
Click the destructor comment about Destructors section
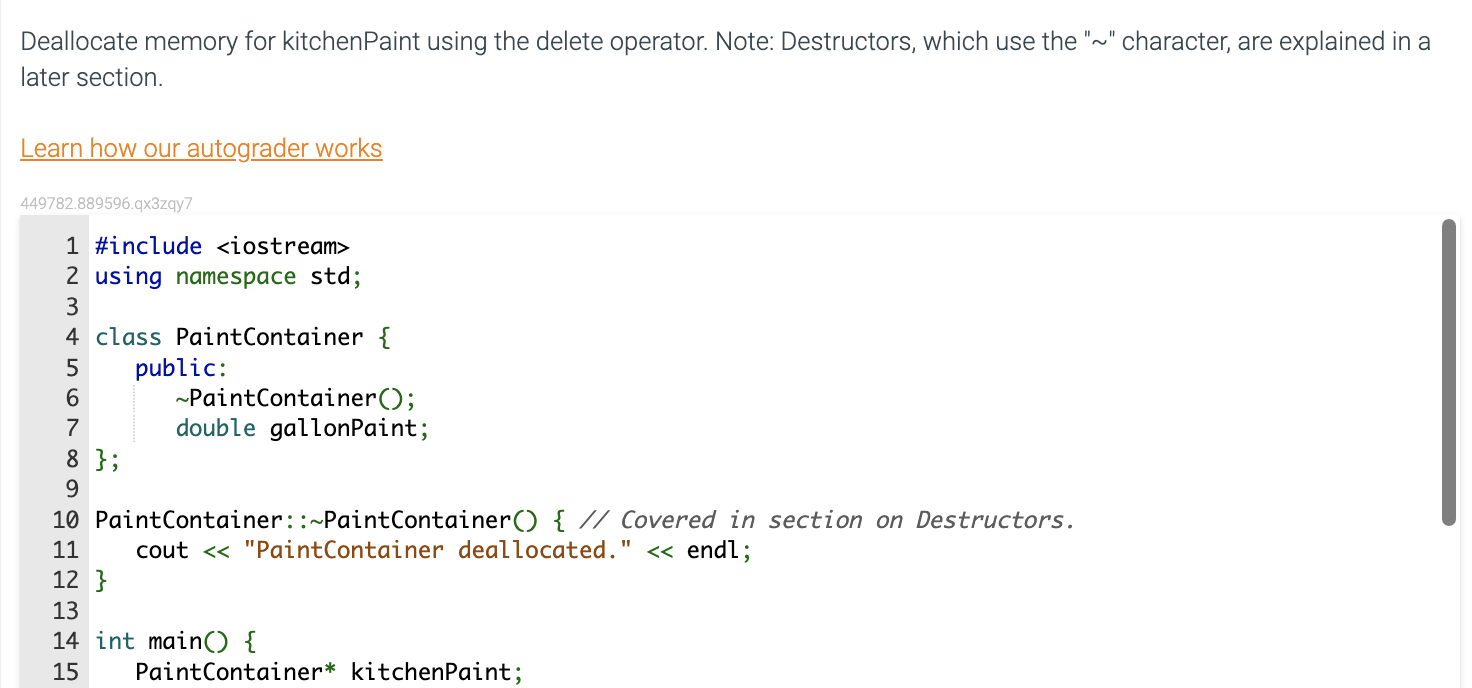[x=820, y=519]
